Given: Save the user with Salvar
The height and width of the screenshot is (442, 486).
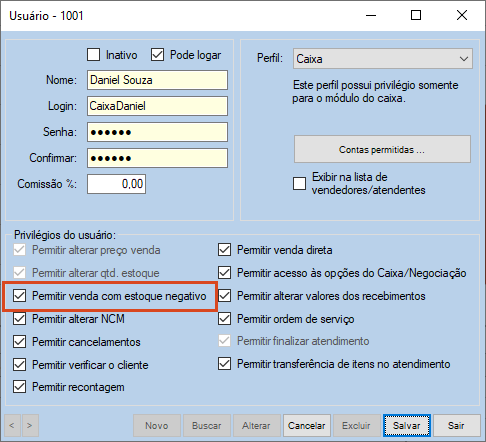Looking at the screenshot, I should tap(407, 425).
